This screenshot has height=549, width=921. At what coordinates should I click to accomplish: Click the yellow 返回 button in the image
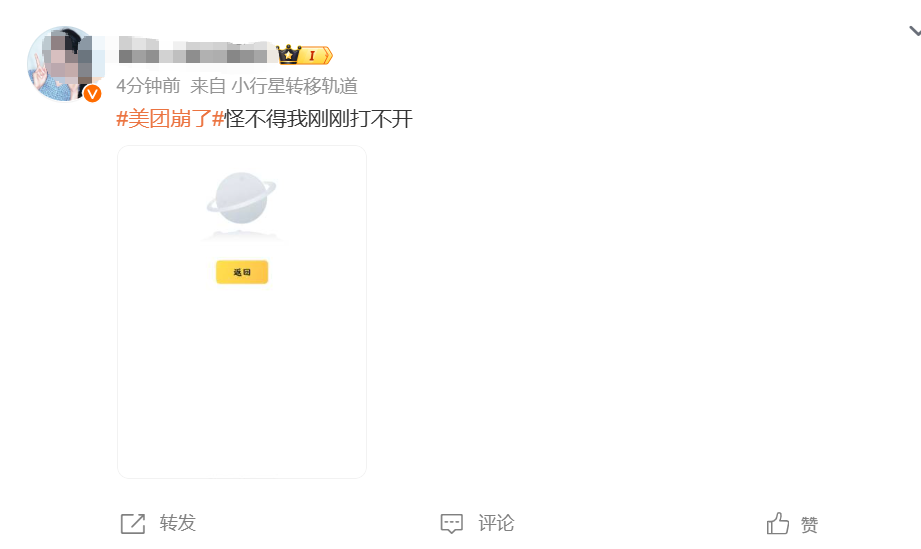pos(242,272)
